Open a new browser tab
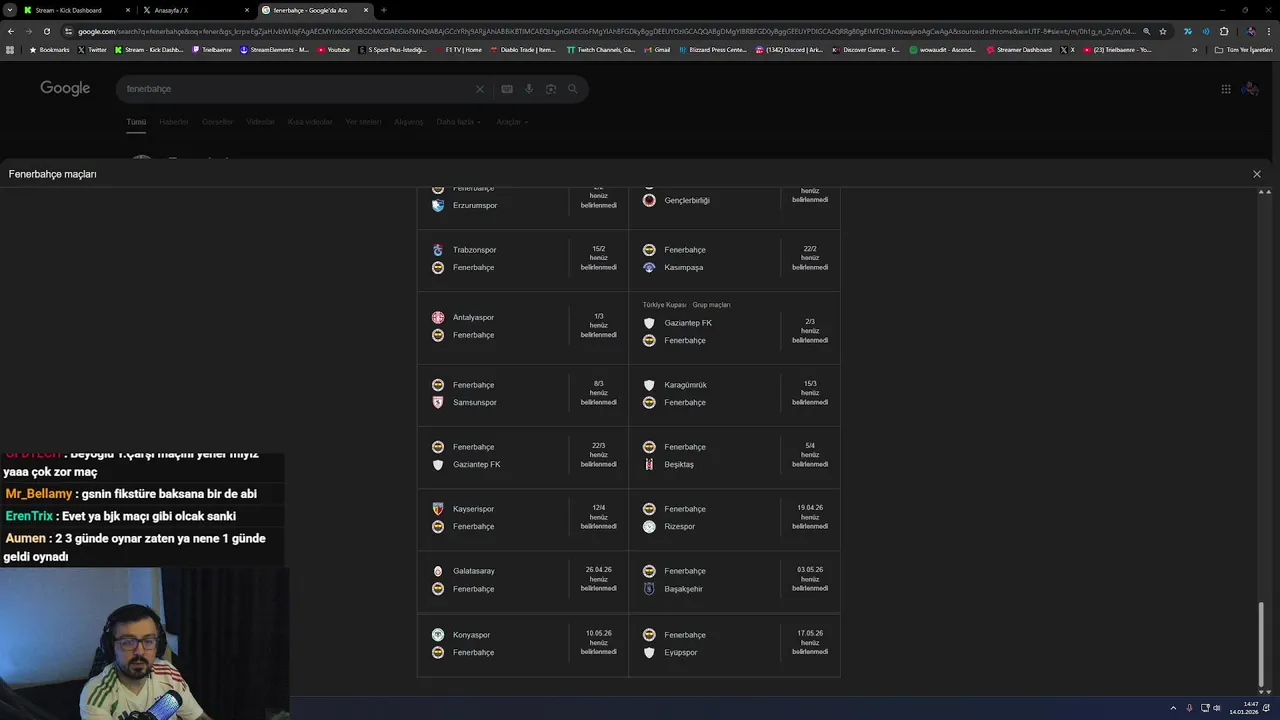 click(384, 10)
